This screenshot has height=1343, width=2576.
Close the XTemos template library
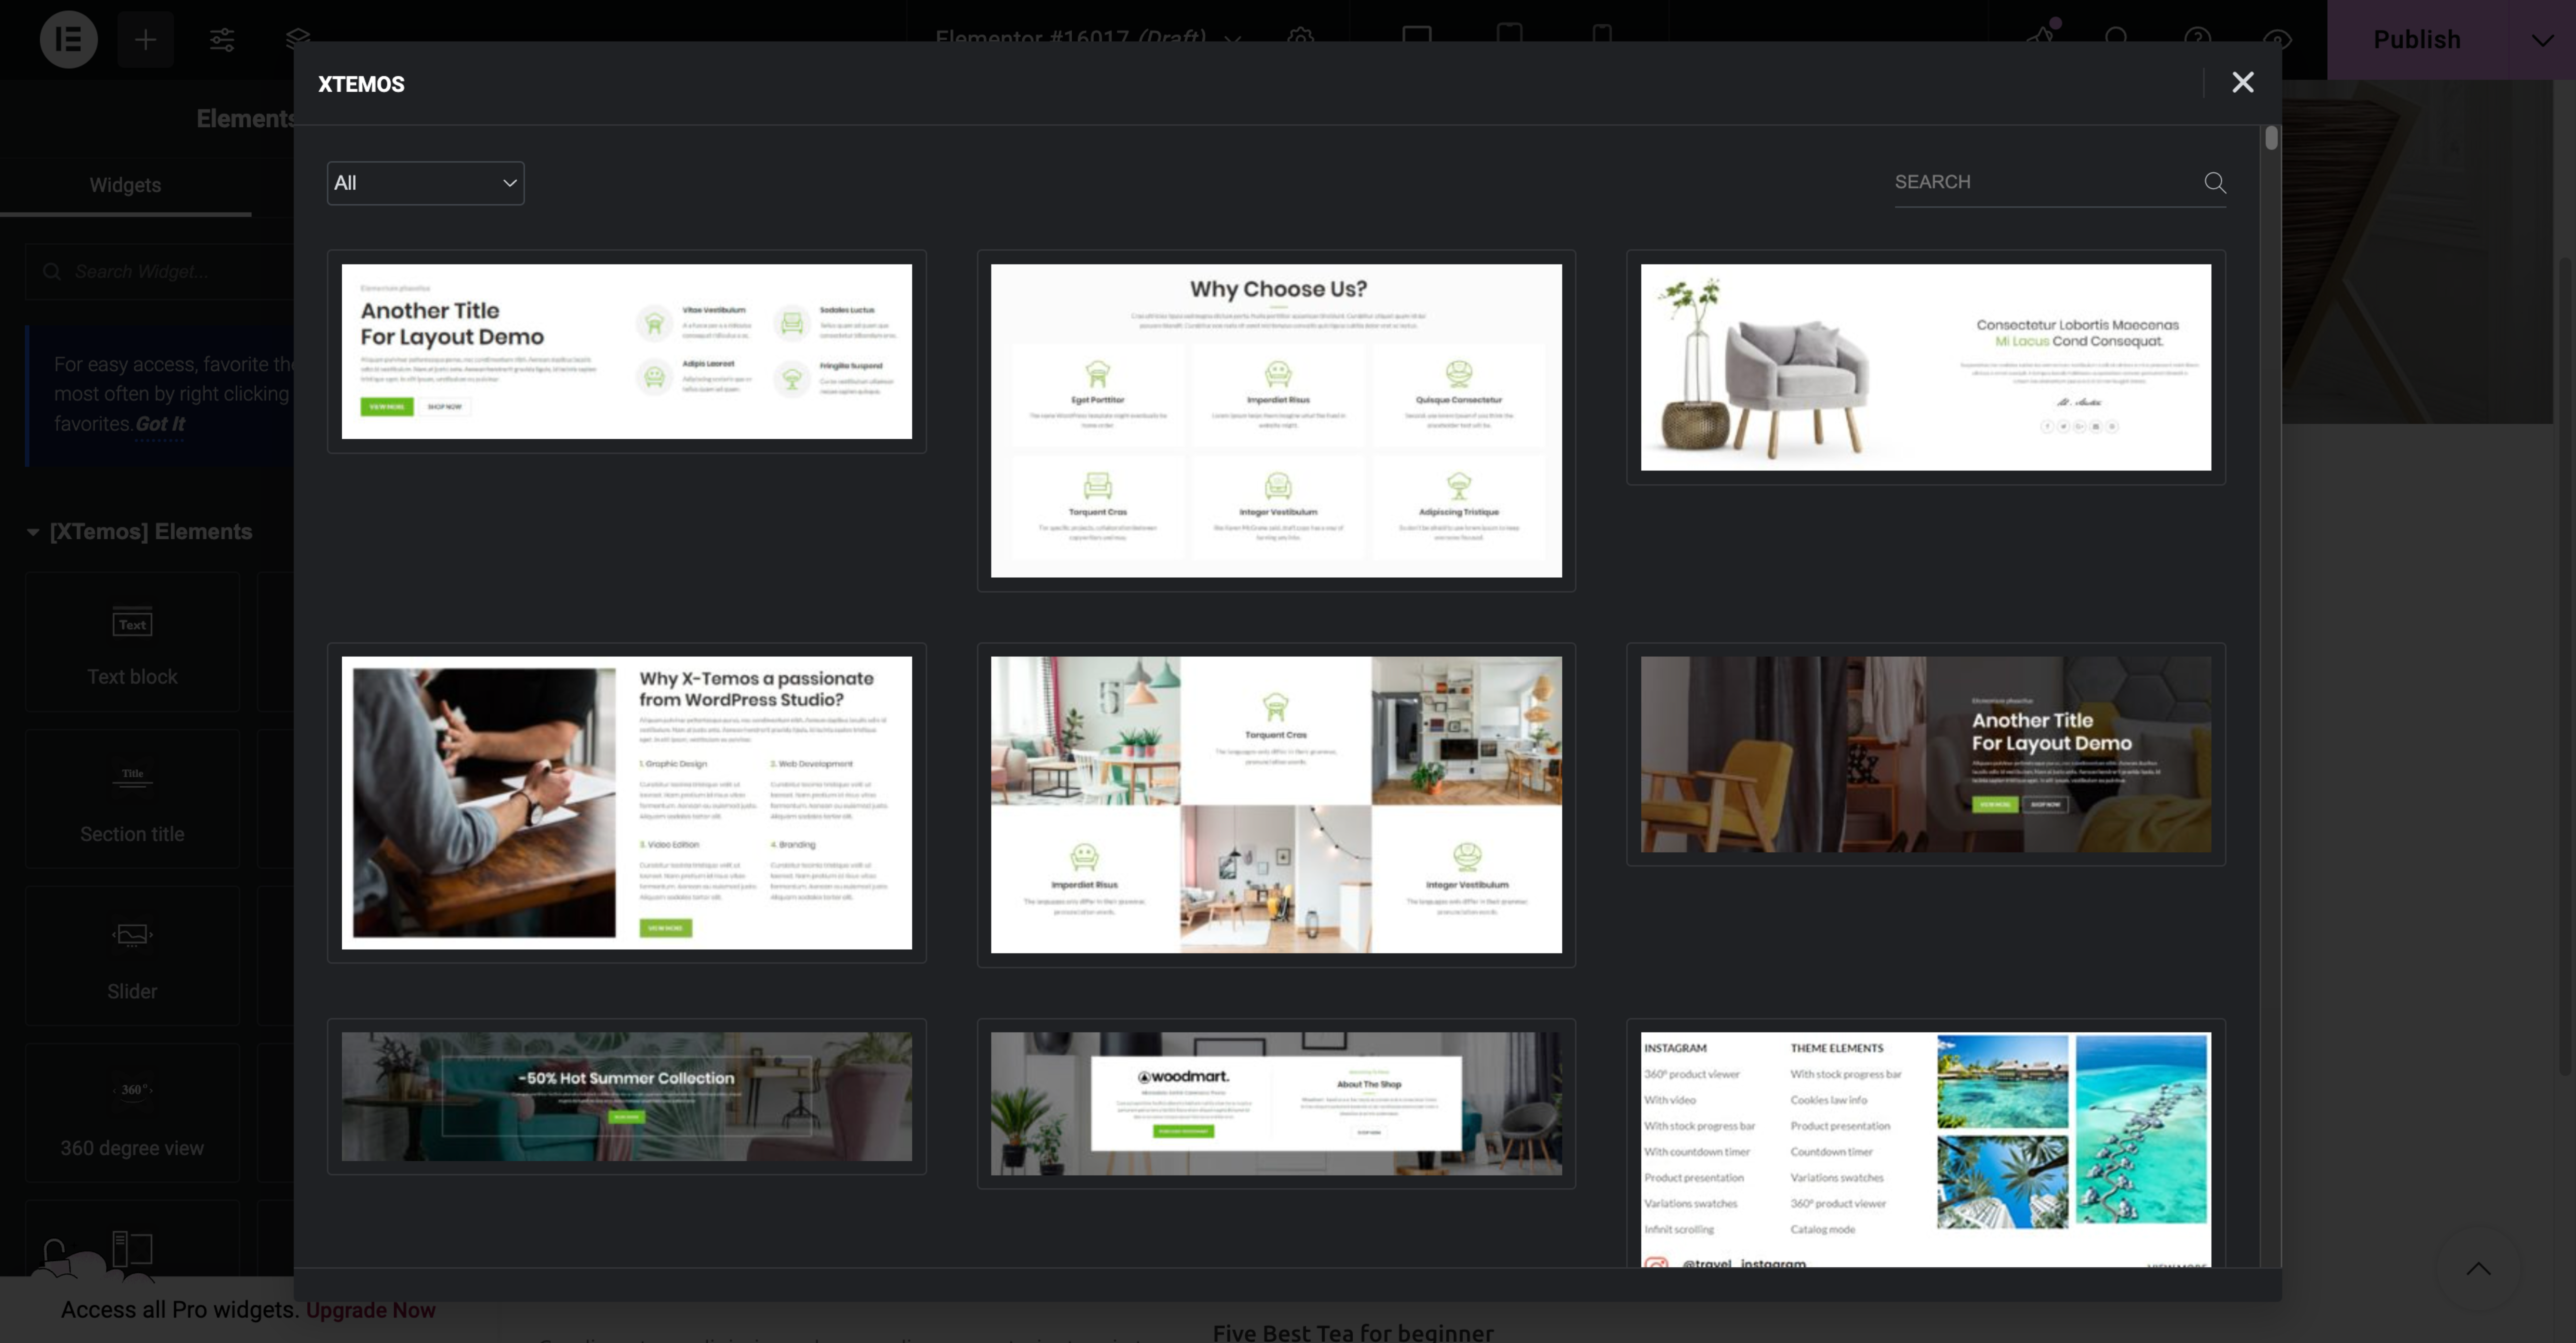click(2243, 83)
